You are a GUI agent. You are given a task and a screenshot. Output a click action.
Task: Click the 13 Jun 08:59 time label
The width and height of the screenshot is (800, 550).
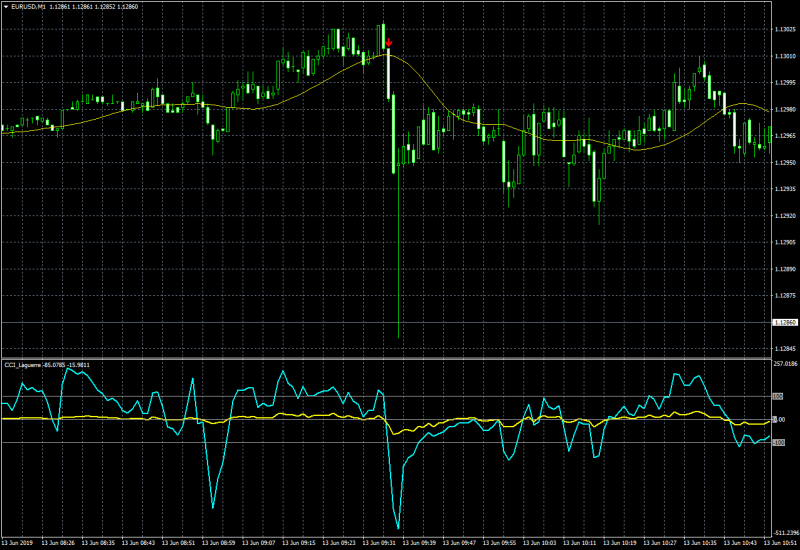218,543
